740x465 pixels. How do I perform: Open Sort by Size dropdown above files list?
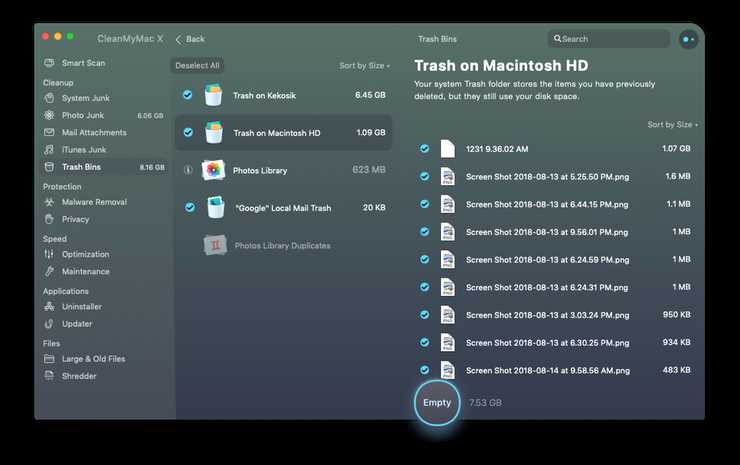pos(673,125)
